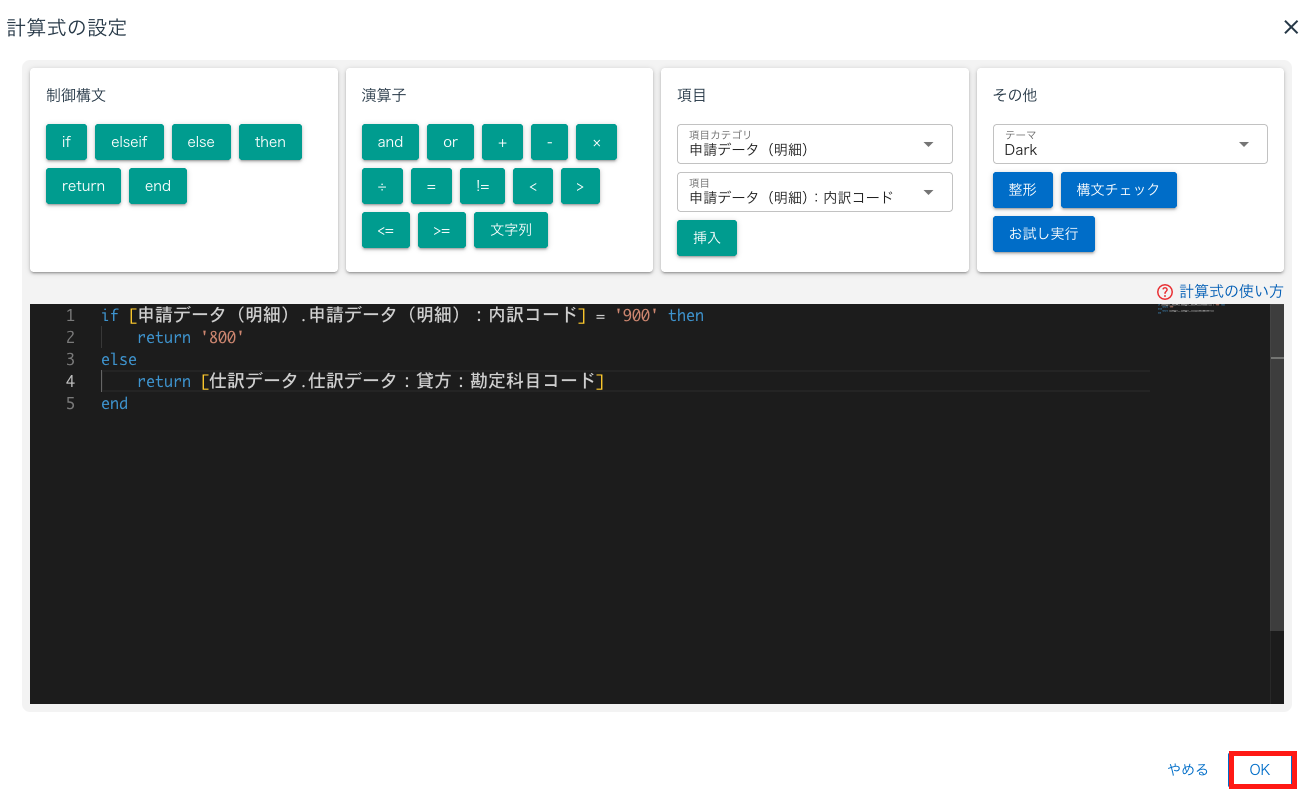Insert the then keyword
This screenshot has height=793, width=1315.
coord(270,142)
